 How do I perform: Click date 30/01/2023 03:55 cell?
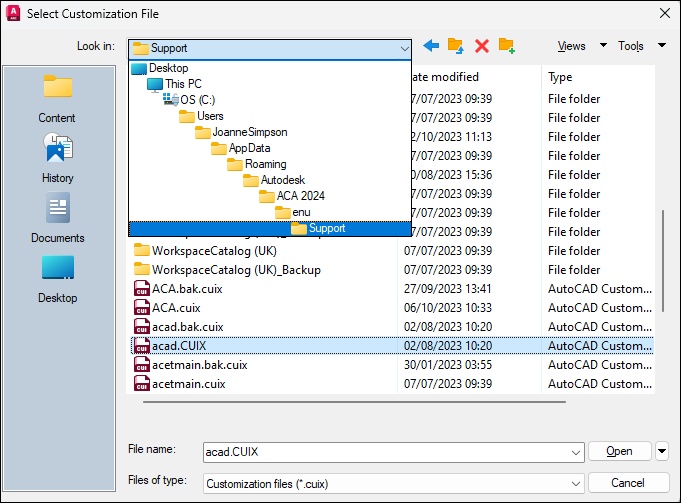point(448,365)
